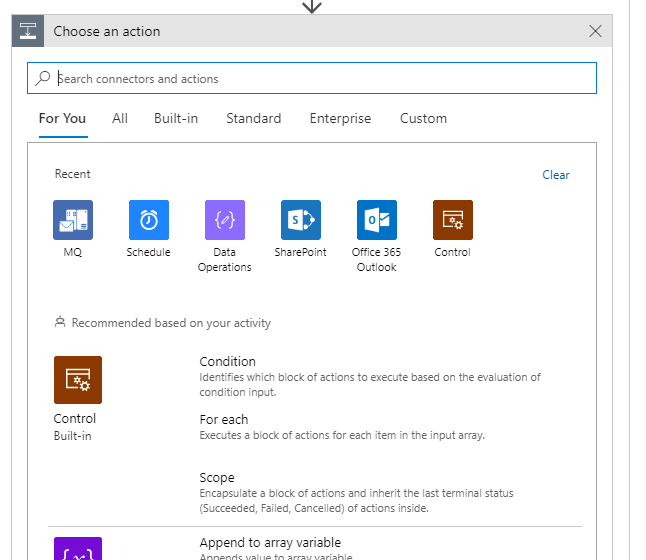
Task: Open the Built-in tab
Action: 176,118
